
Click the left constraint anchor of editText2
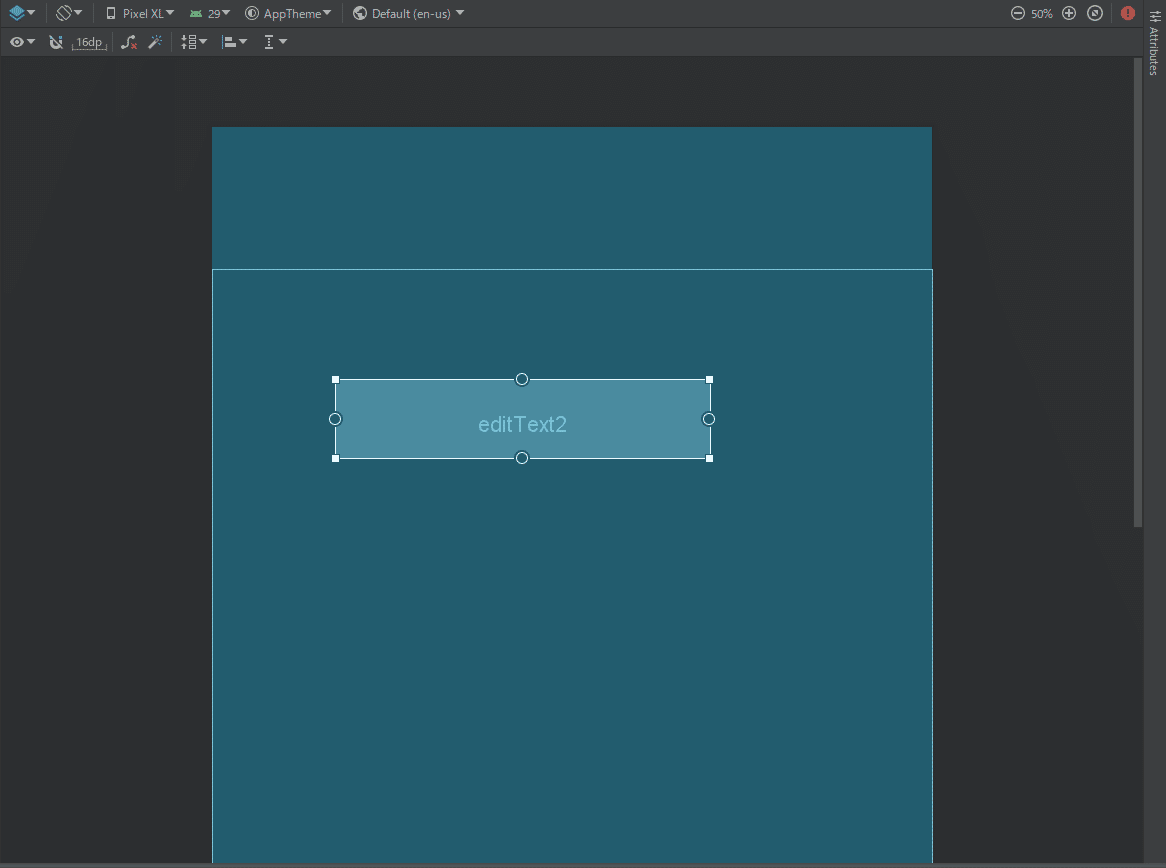335,419
